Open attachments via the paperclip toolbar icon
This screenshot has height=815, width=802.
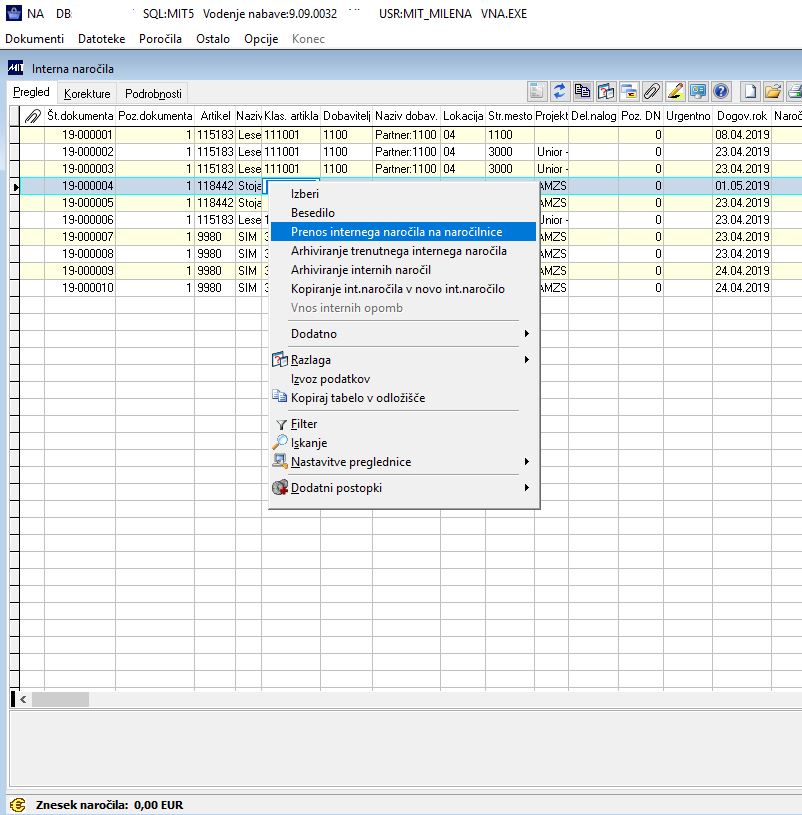[x=652, y=92]
